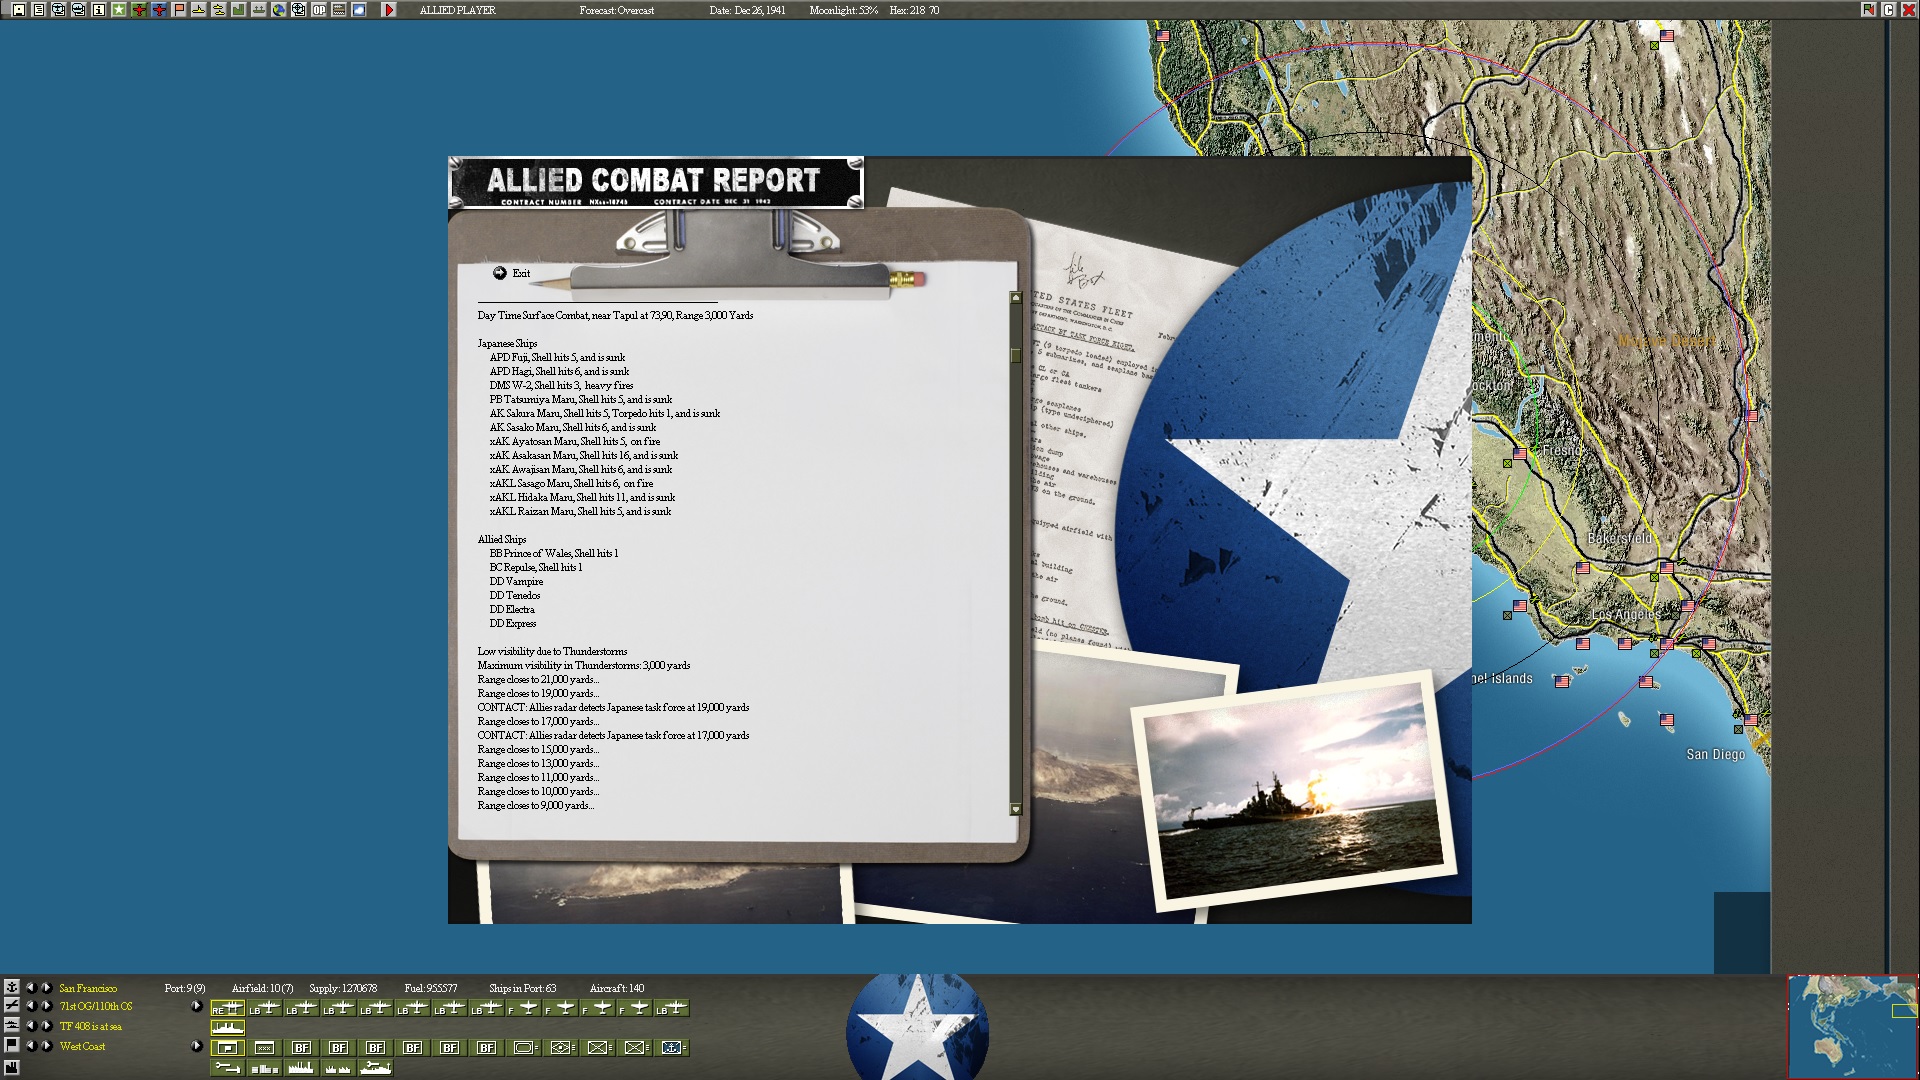Open the 71st OG/110th CS unit link
Viewport: 1920px width, 1080px height.
click(x=96, y=1006)
